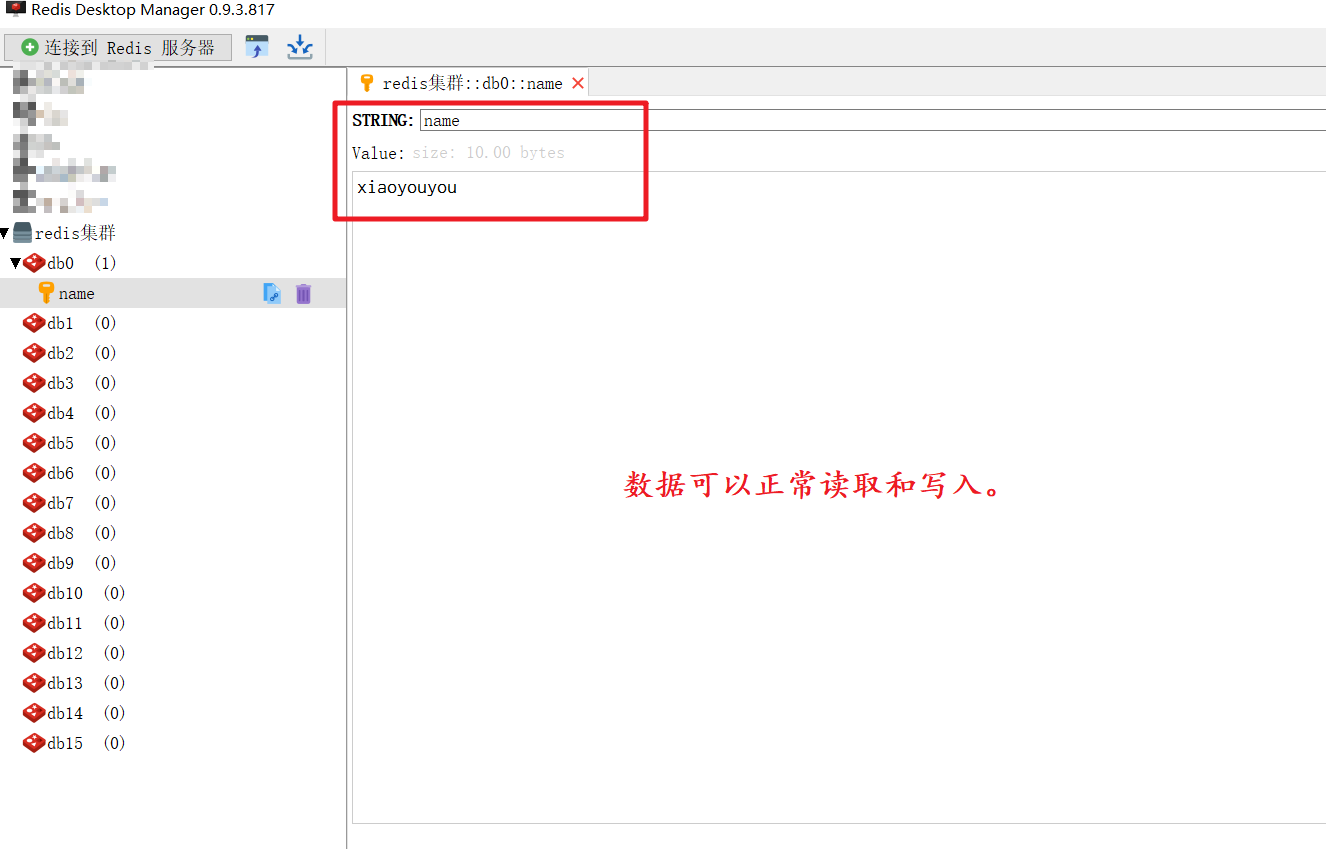
Task: Click the db1 database icon
Action: tap(34, 323)
